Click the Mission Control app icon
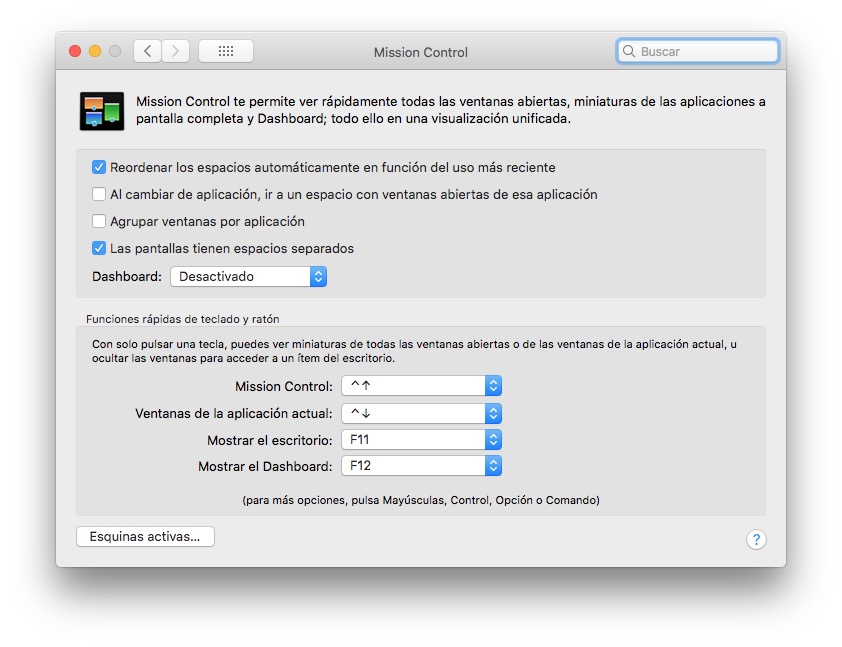This screenshot has width=842, height=647. point(102,111)
